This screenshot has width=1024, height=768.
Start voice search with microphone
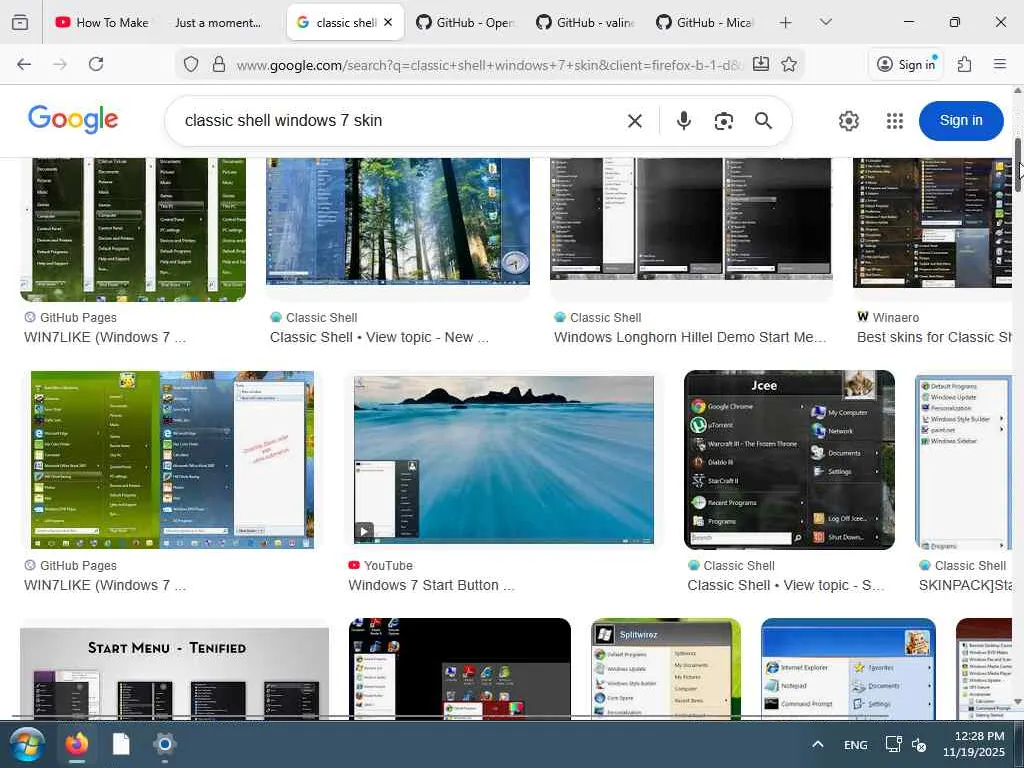684,121
